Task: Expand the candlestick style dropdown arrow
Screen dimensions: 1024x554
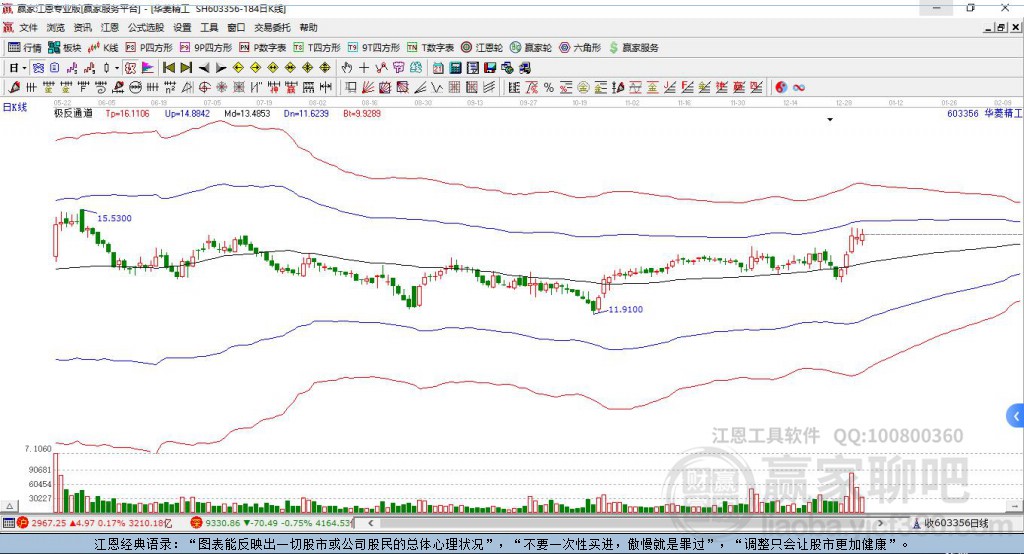Action: [117, 68]
